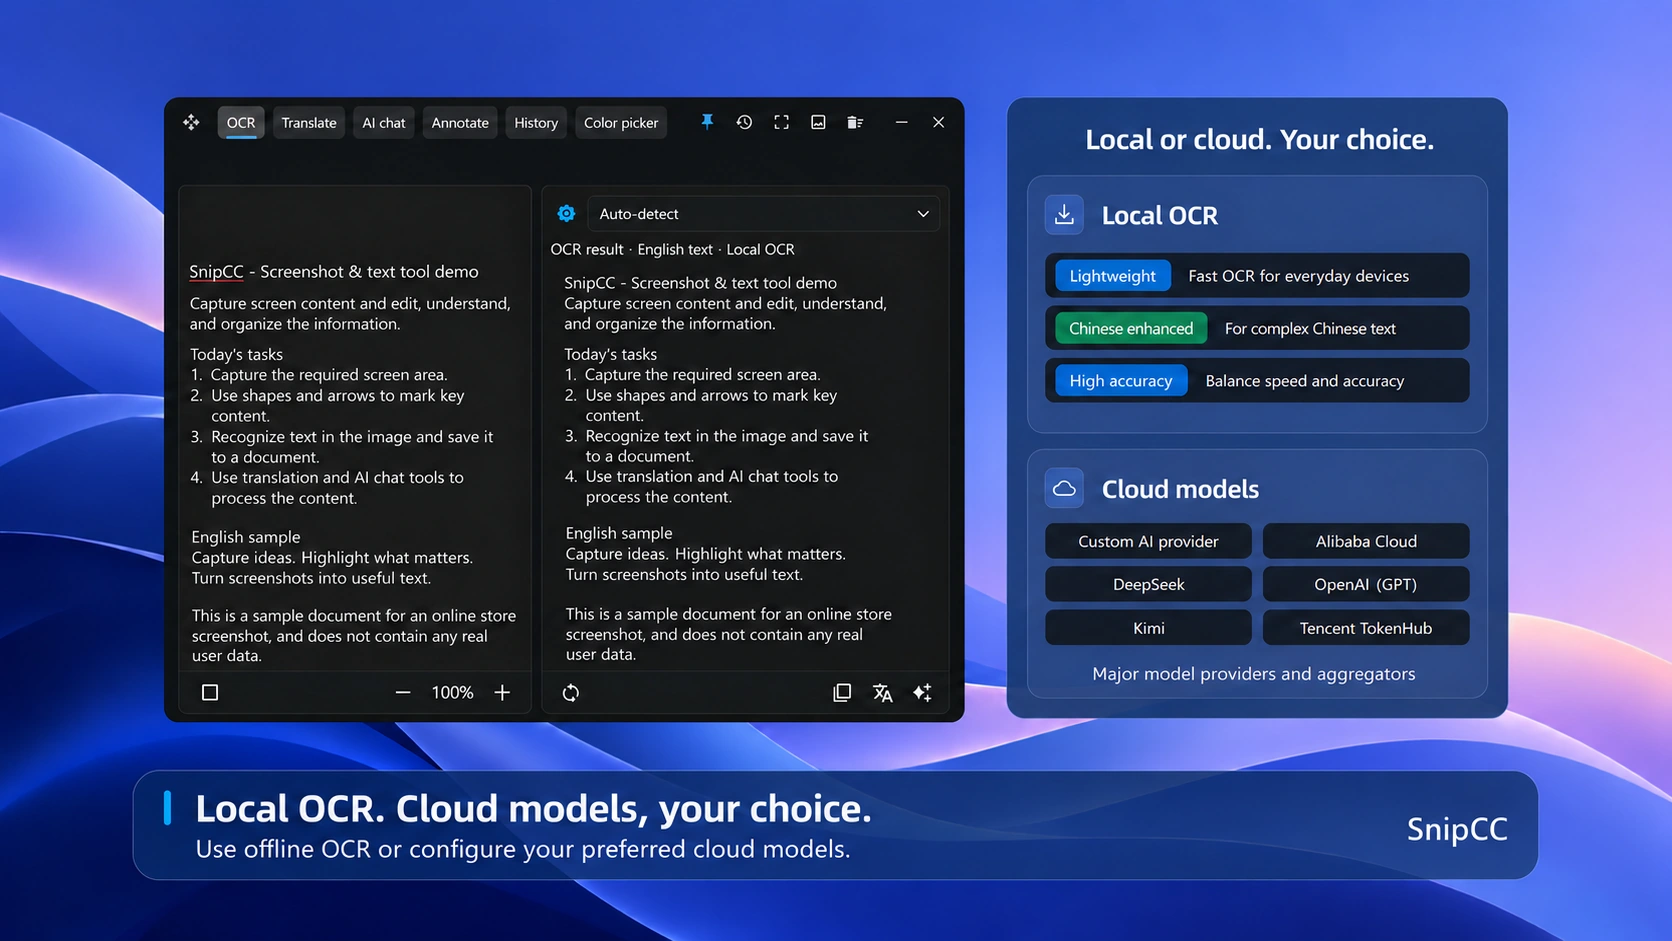Choose Kimi provider
Viewport: 1672px width, 941px height.
pos(1148,628)
